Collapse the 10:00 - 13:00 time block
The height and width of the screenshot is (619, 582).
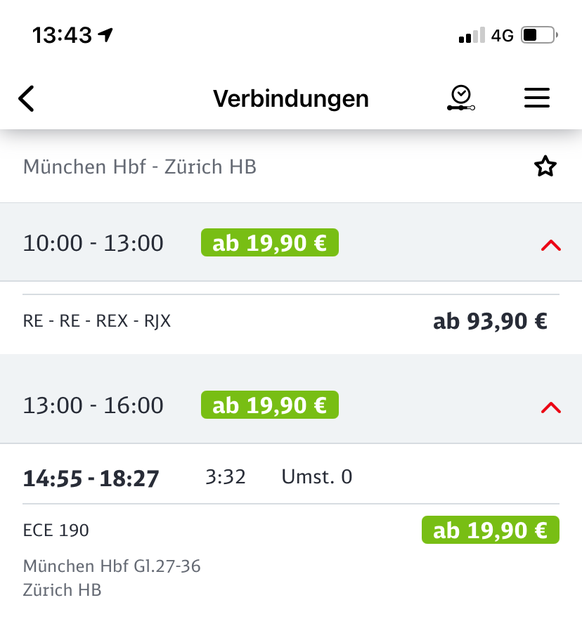click(x=551, y=245)
